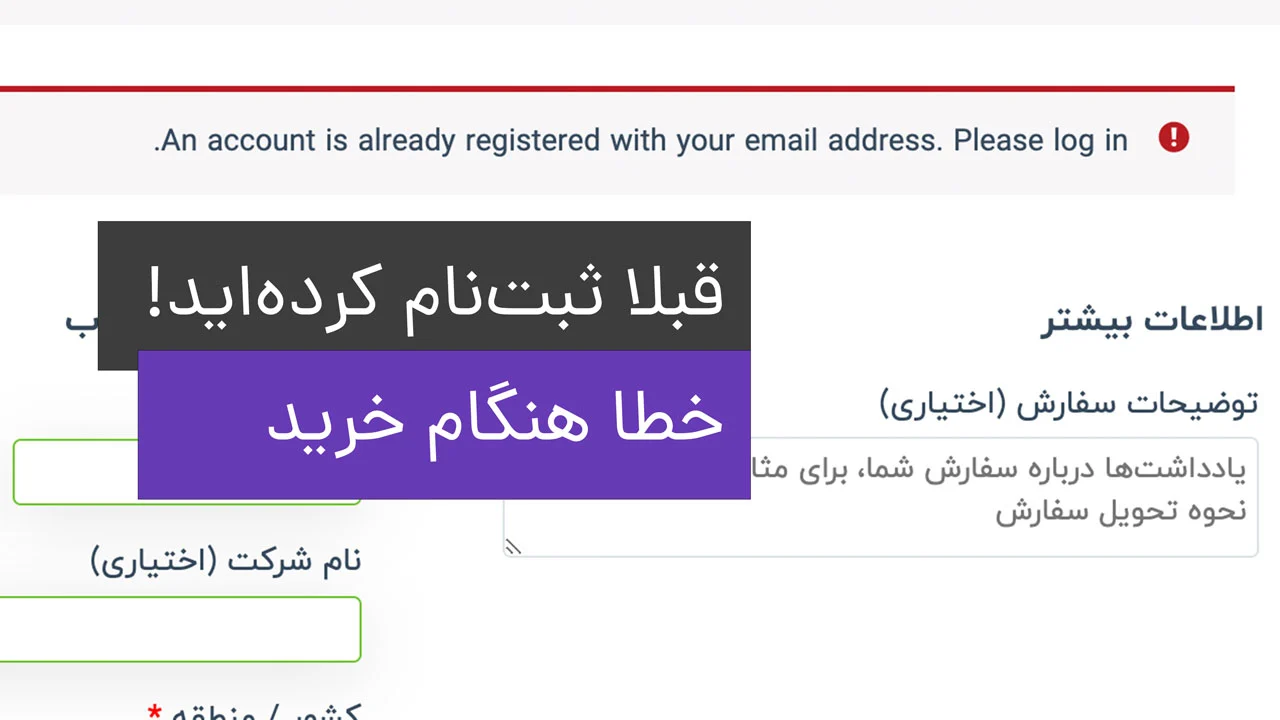Focus the order notes textarea

[880, 496]
